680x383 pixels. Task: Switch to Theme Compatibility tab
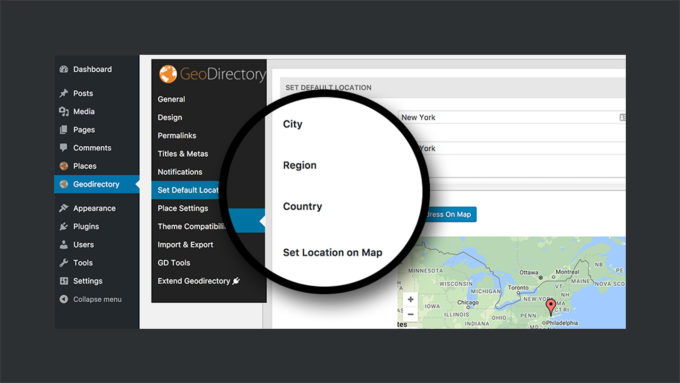[x=191, y=226]
